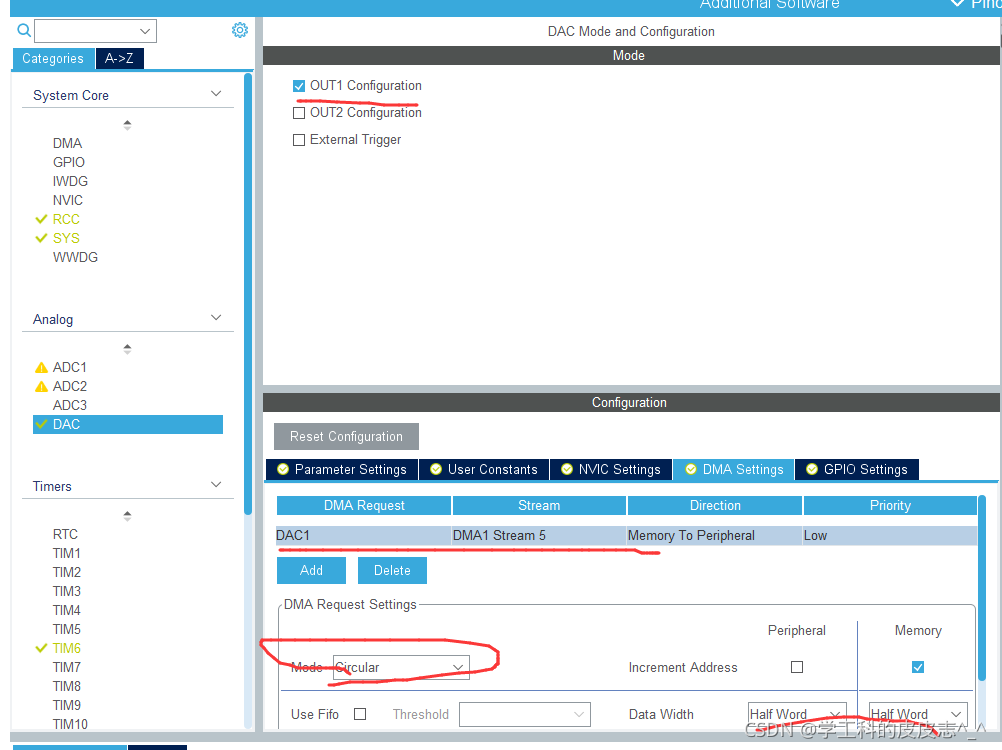Collapse the Analog category

(216, 318)
